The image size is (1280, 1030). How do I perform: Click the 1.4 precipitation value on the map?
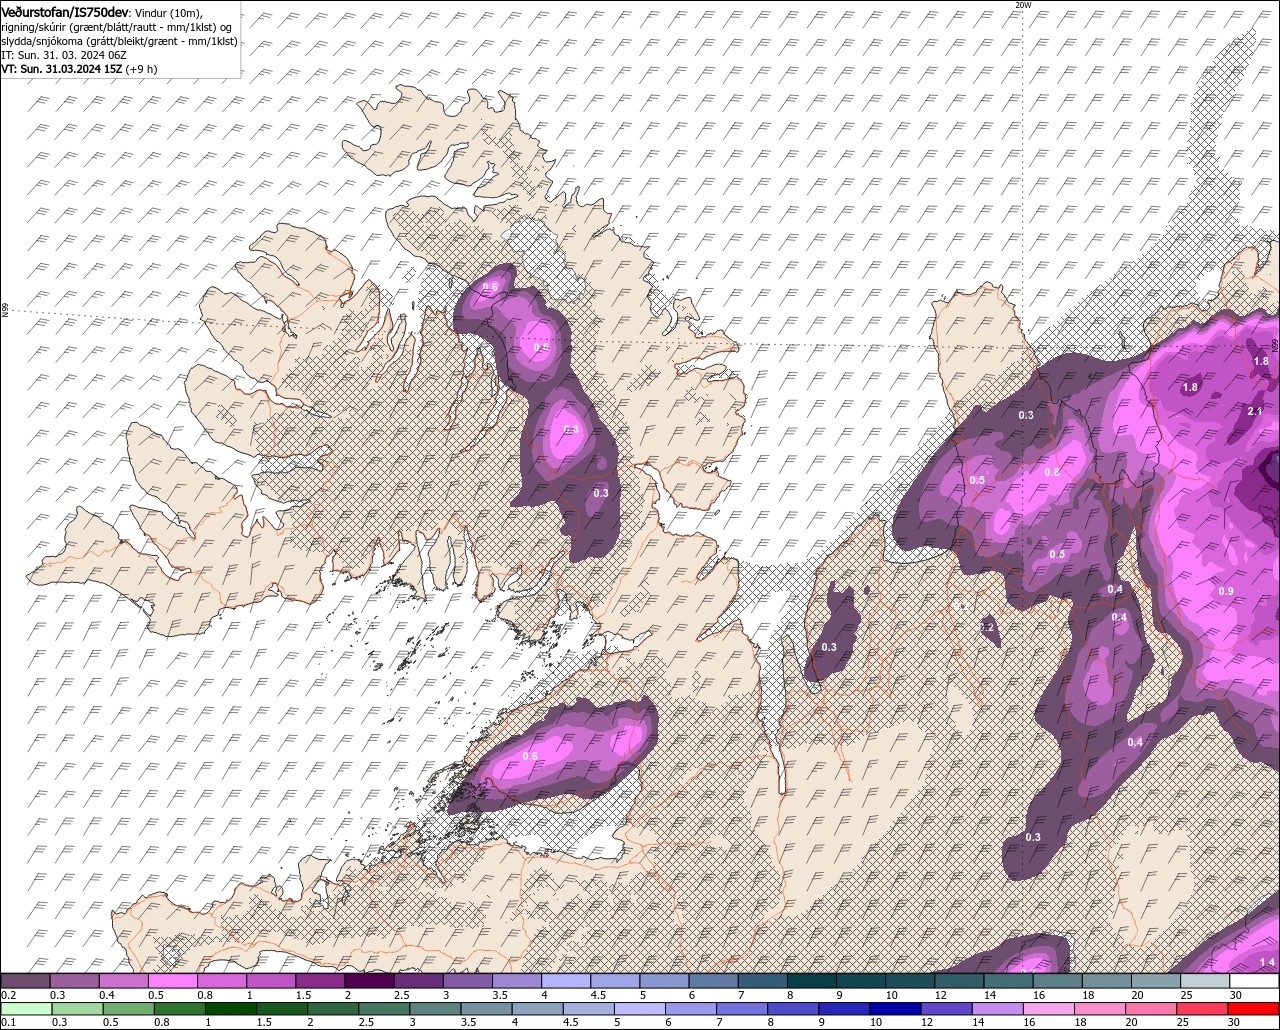pyautogui.click(x=1267, y=963)
